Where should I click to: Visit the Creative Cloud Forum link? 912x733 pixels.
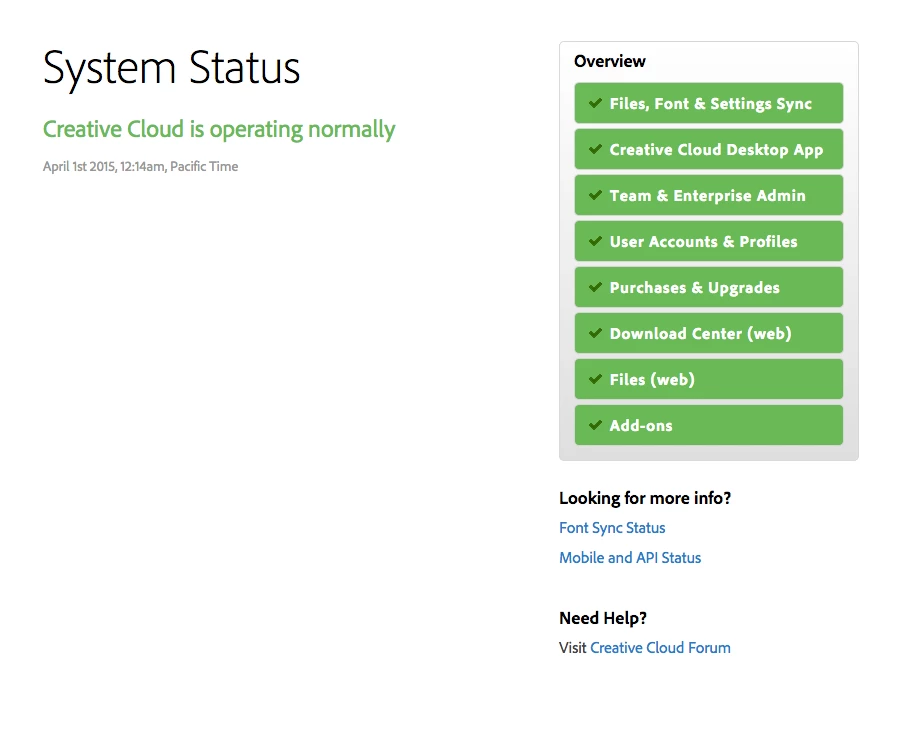660,648
